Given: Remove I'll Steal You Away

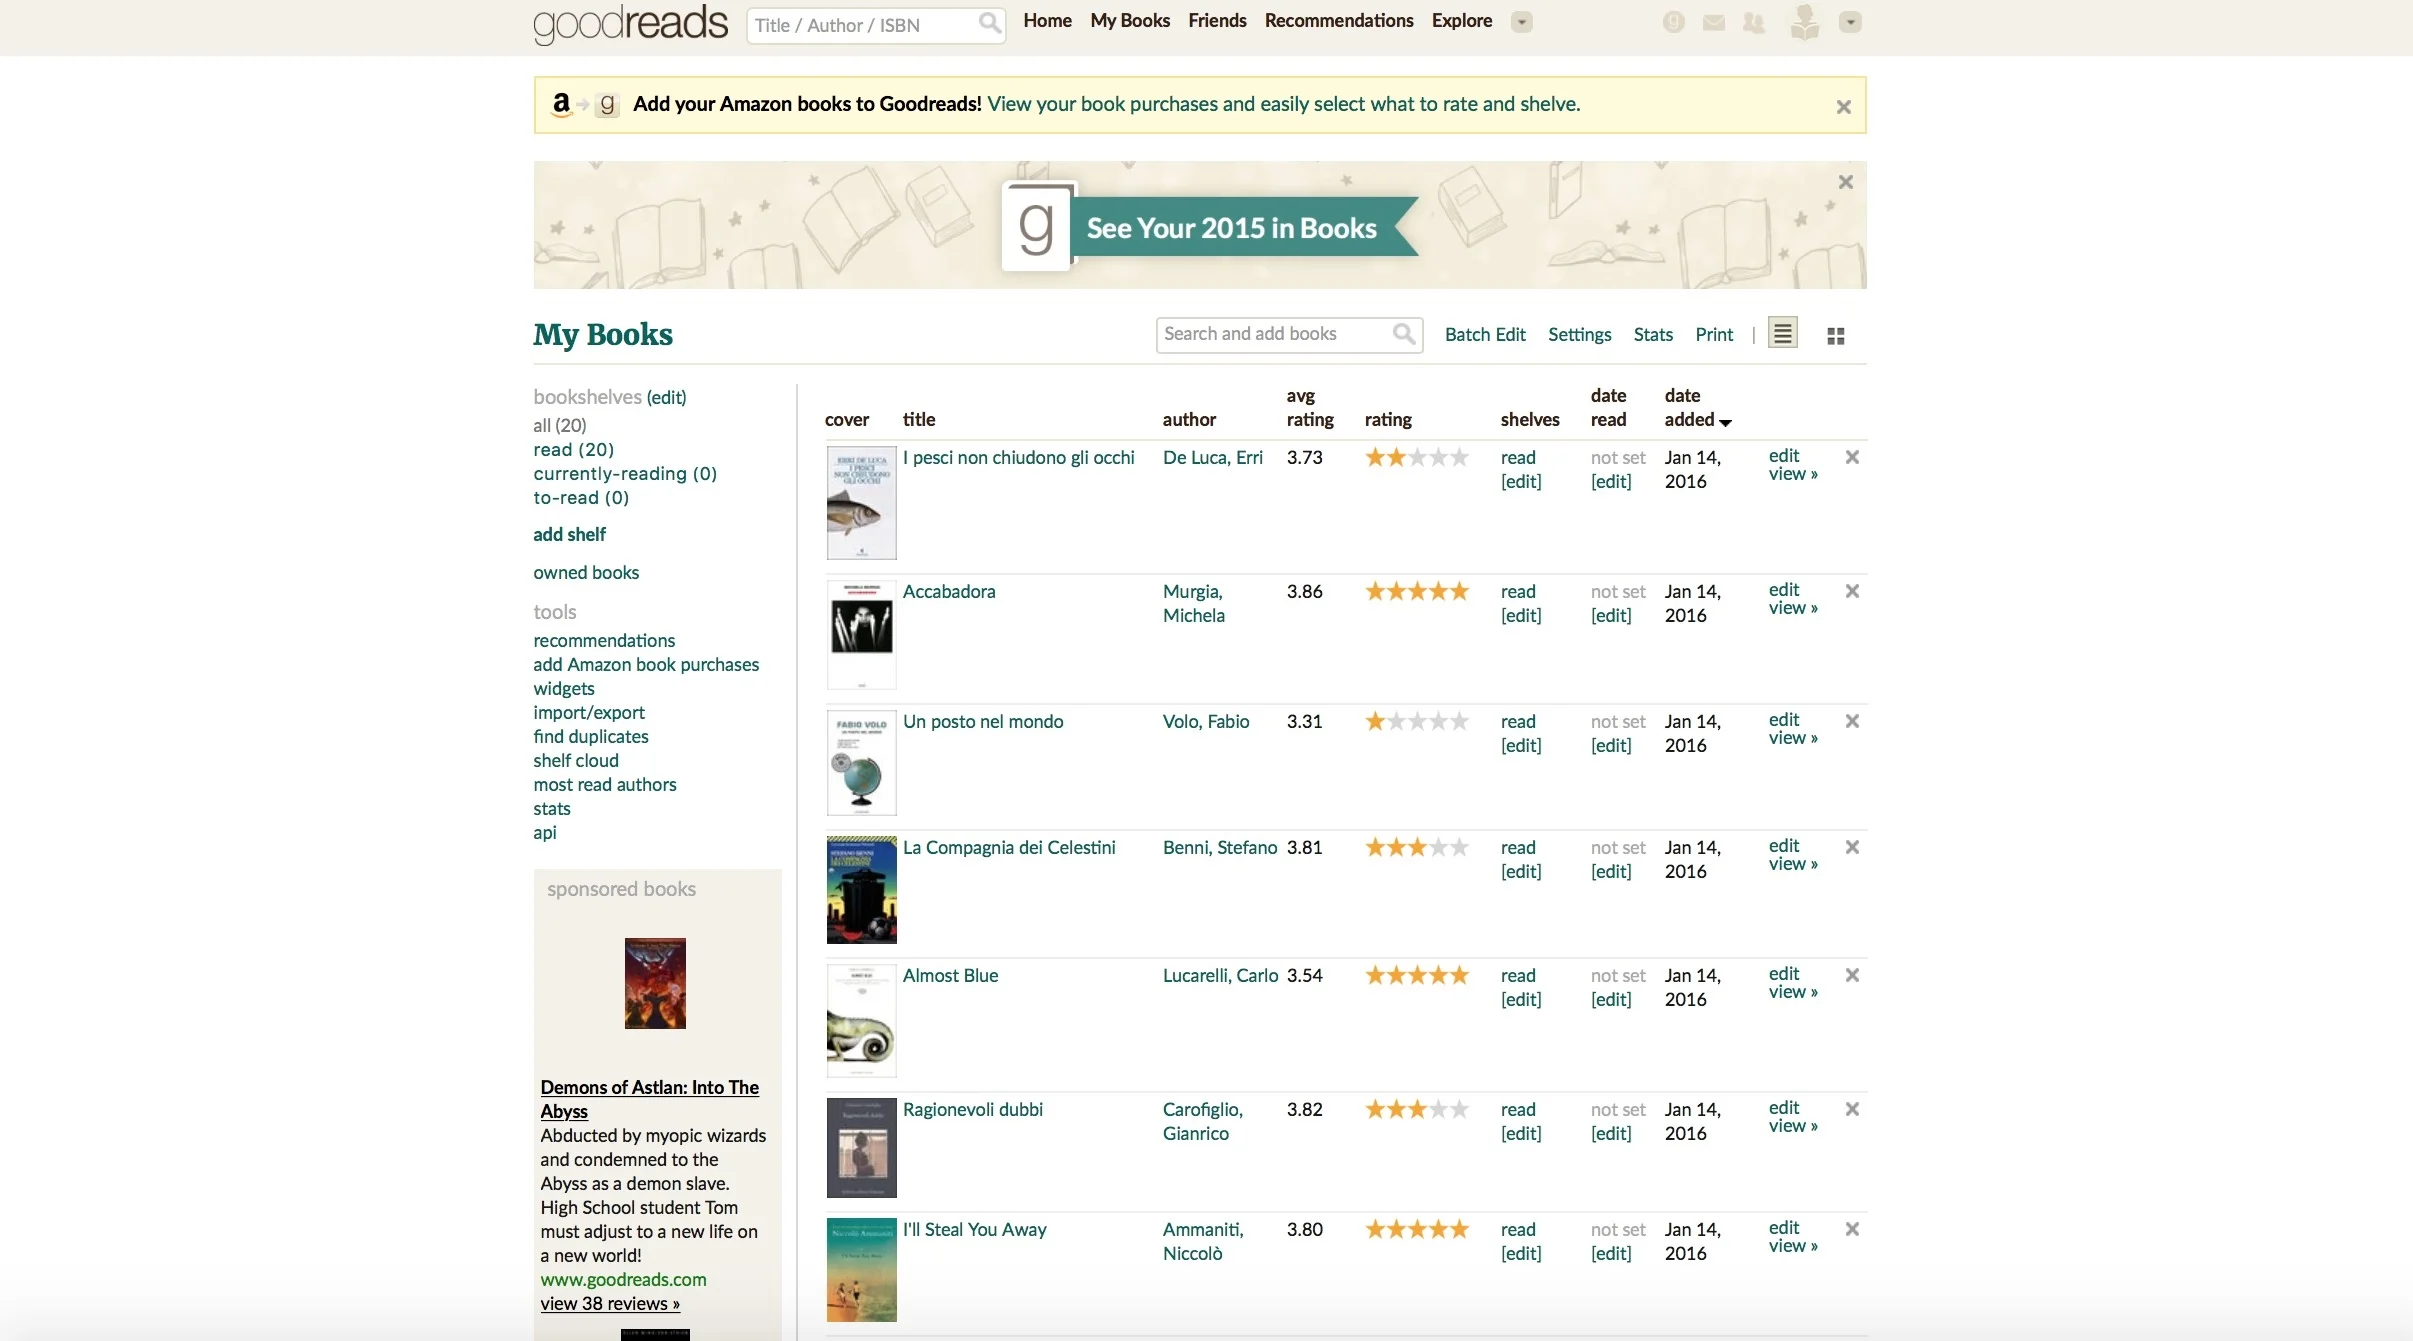Looking at the screenshot, I should [1852, 1229].
